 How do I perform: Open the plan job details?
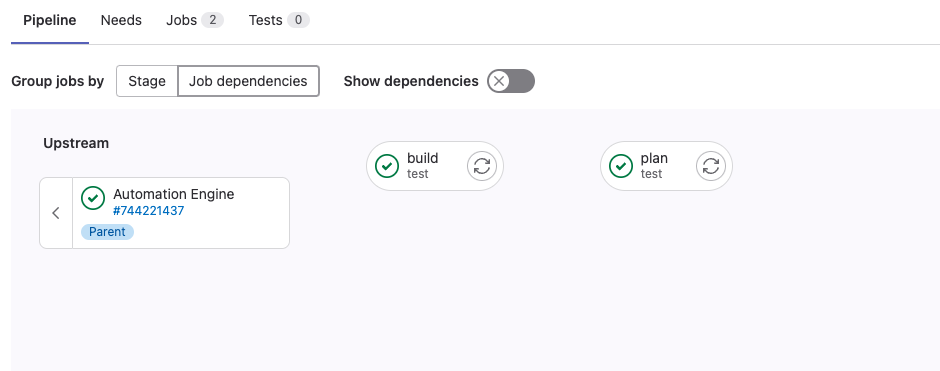pos(653,166)
